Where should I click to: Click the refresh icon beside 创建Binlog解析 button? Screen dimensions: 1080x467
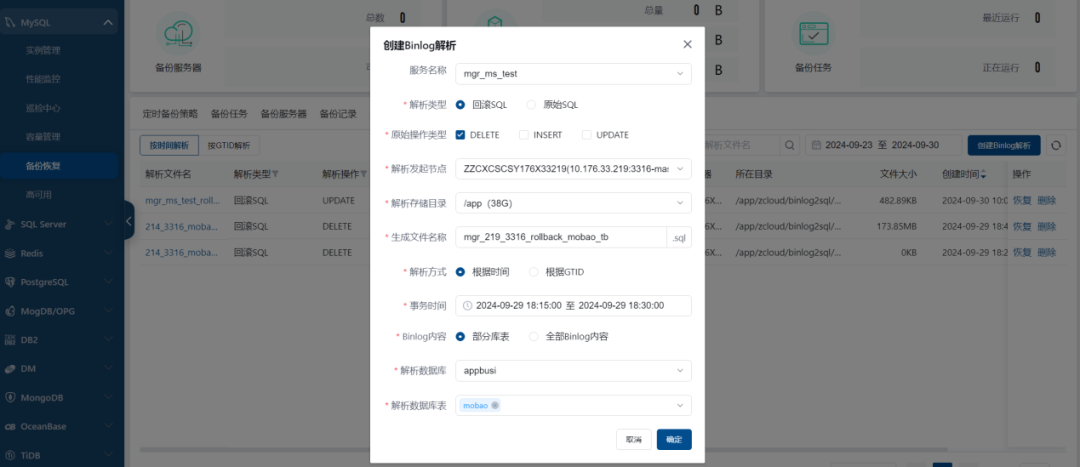point(1055,146)
